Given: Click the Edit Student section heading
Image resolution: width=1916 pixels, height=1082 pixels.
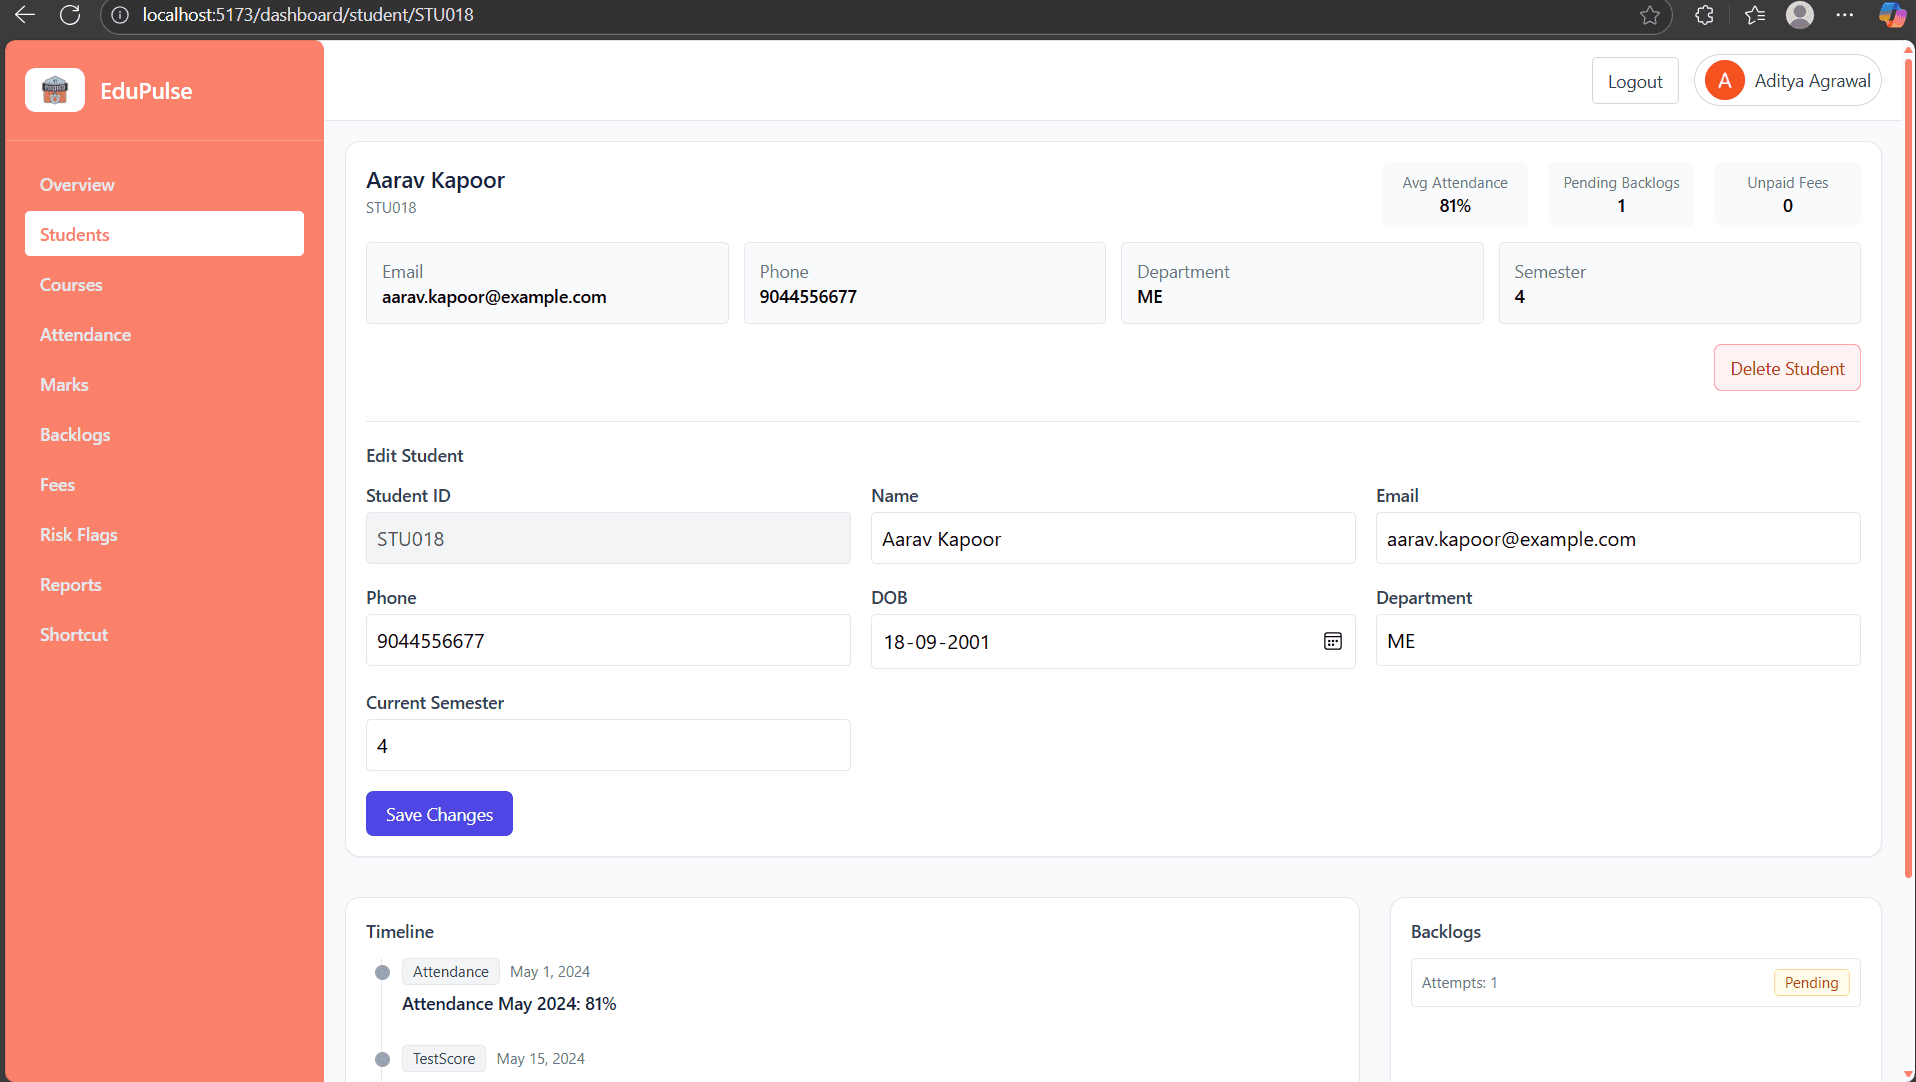Looking at the screenshot, I should (x=415, y=456).
